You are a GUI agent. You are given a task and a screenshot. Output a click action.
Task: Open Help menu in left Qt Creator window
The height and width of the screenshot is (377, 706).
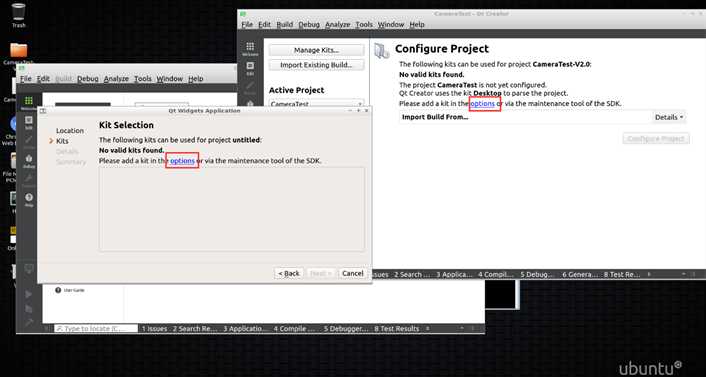[196, 78]
